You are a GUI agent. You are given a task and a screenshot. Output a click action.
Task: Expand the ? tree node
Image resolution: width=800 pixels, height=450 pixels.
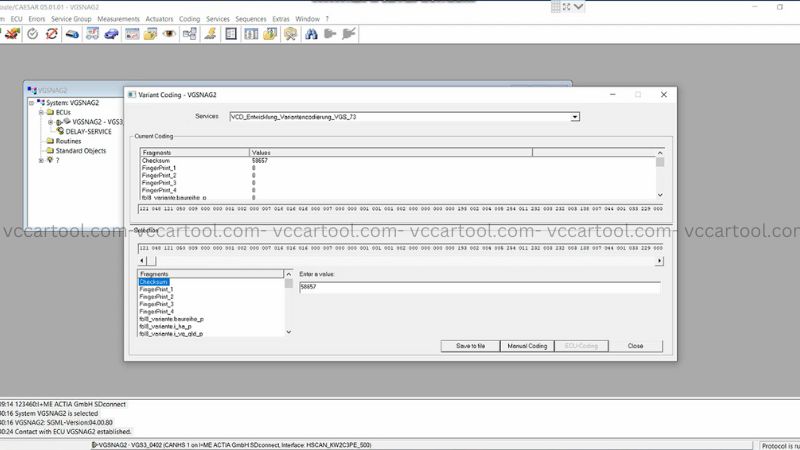click(x=41, y=160)
